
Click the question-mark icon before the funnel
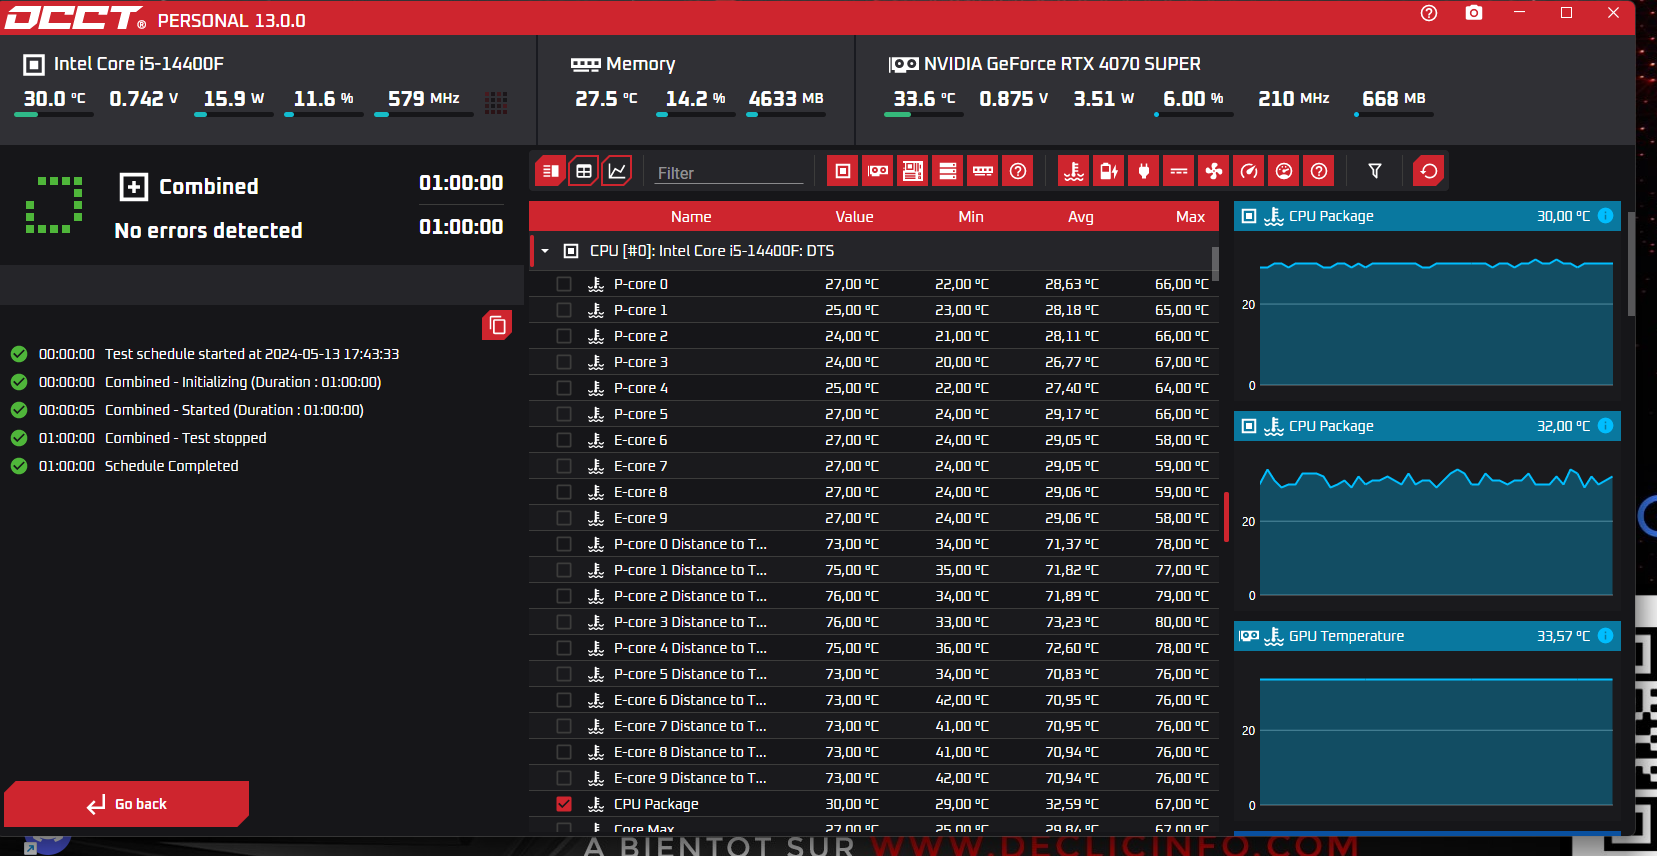(1319, 171)
